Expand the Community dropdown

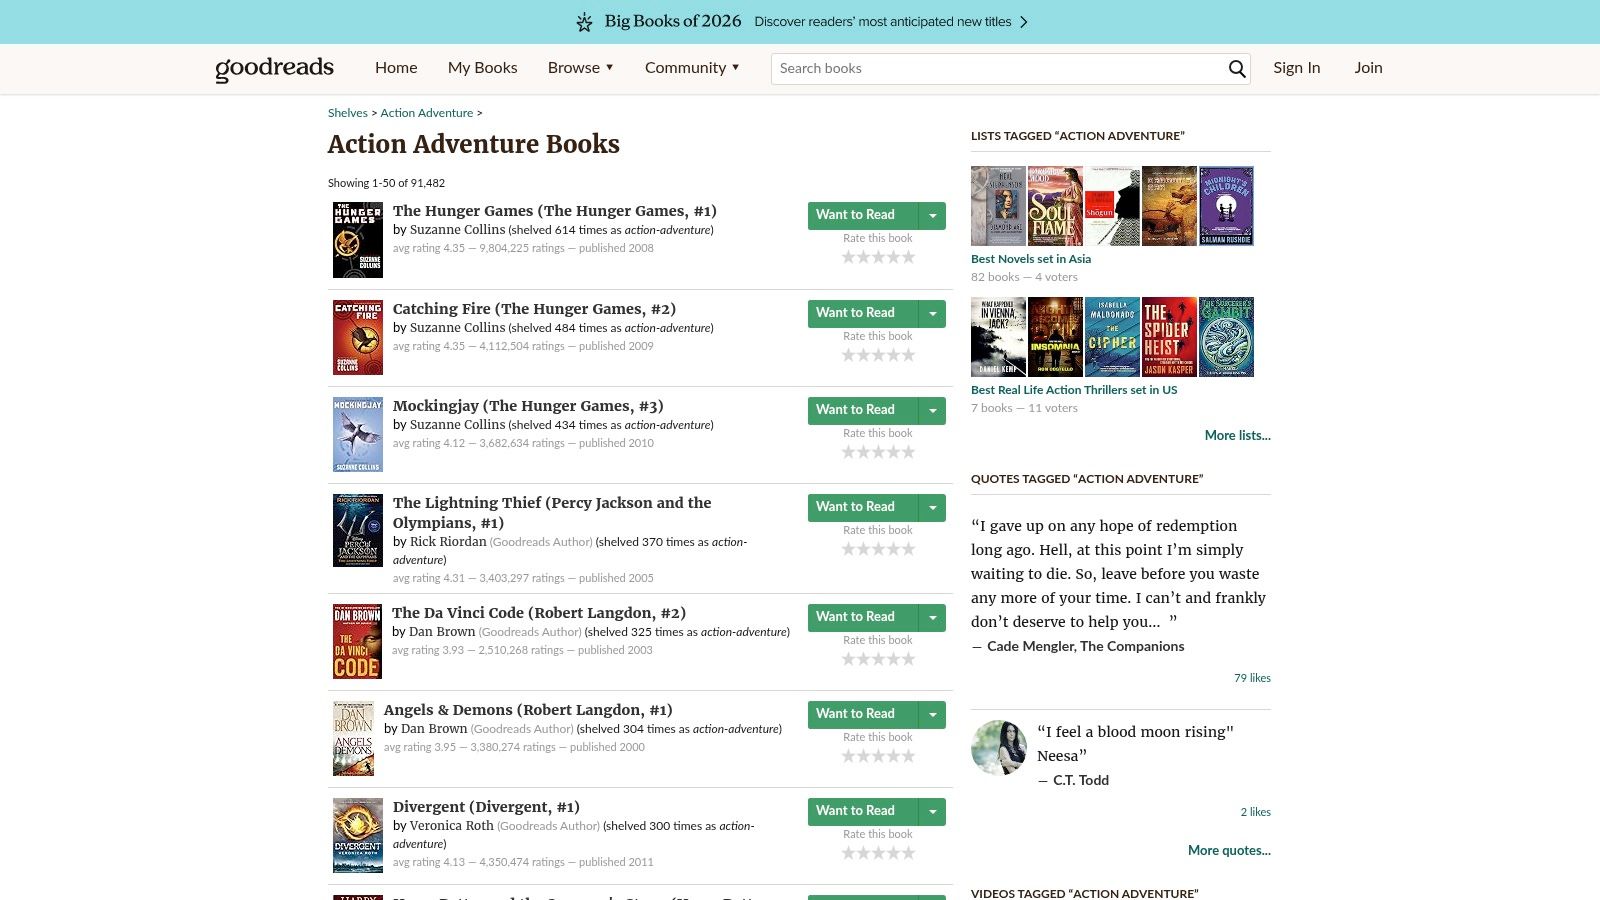click(692, 68)
